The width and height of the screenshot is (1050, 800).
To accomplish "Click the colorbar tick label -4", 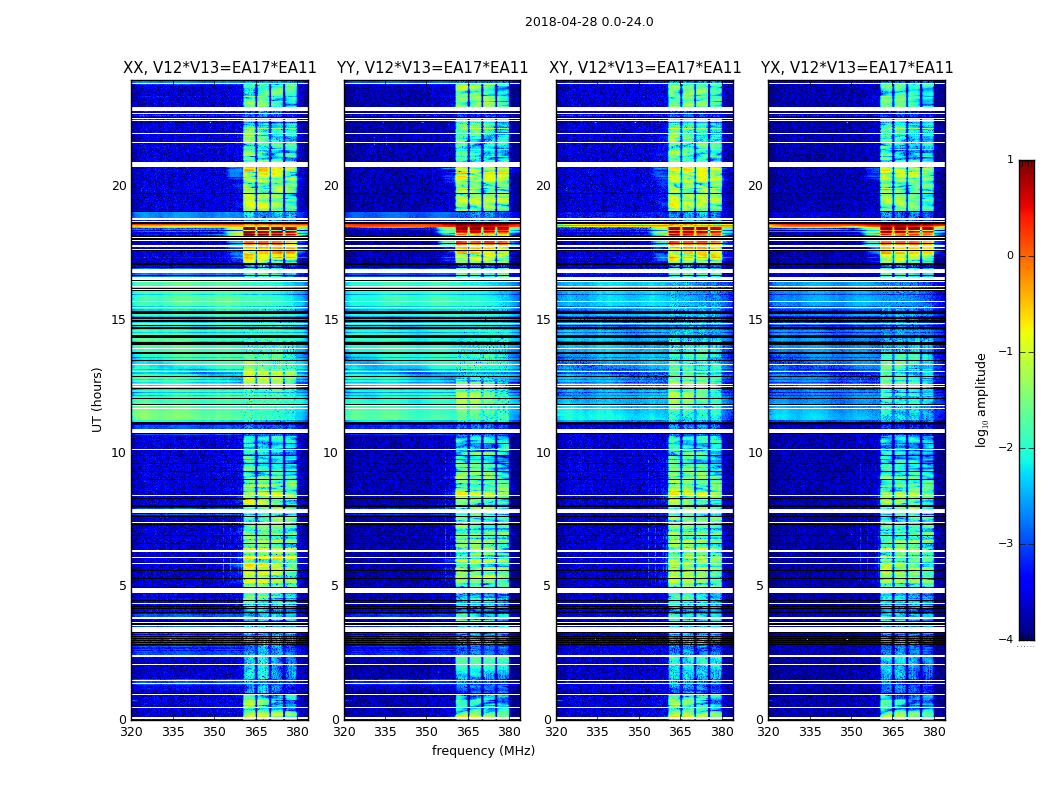I will click(x=1009, y=640).
